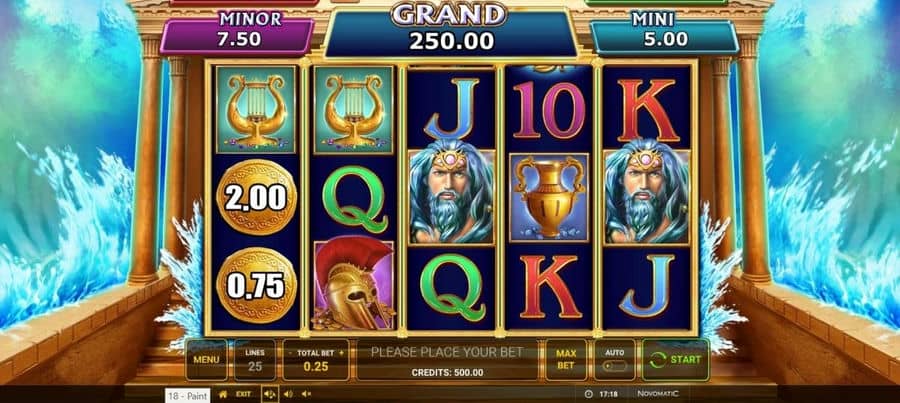Image resolution: width=900 pixels, height=403 pixels.
Task: Click the home icon in bottom bar
Action: (x=223, y=394)
